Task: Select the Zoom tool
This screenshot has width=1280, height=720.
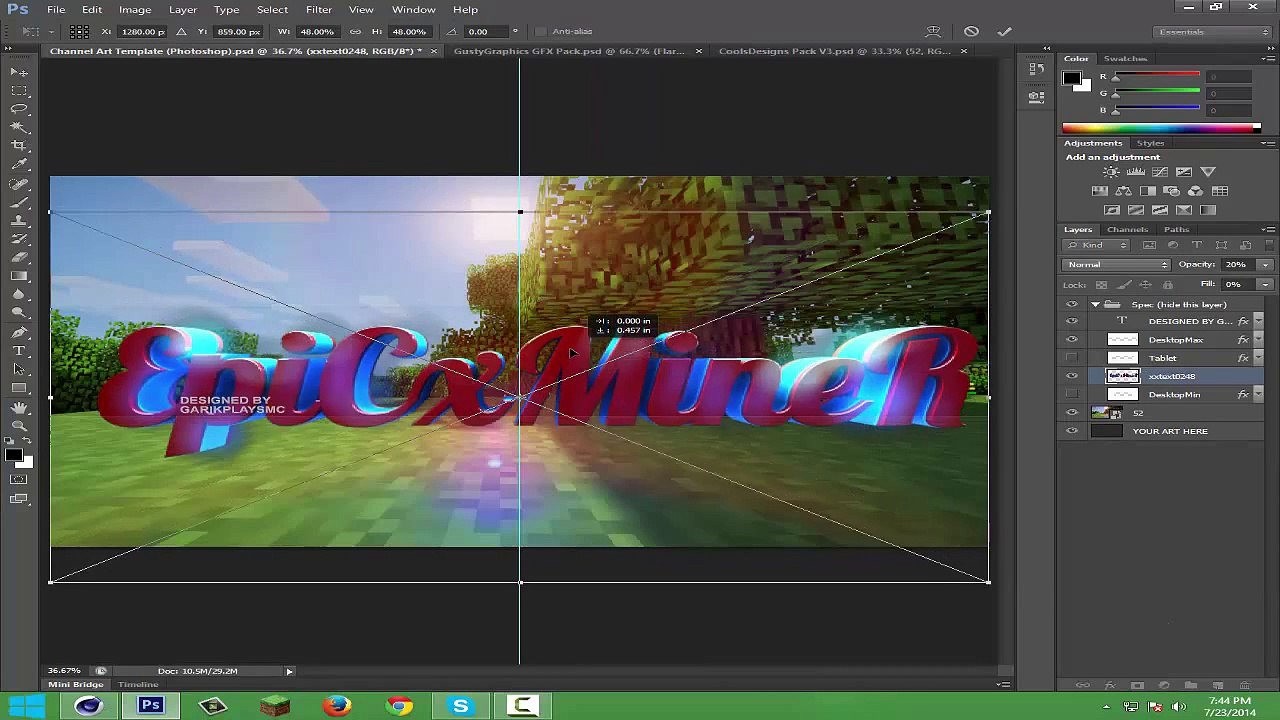Action: [19, 427]
